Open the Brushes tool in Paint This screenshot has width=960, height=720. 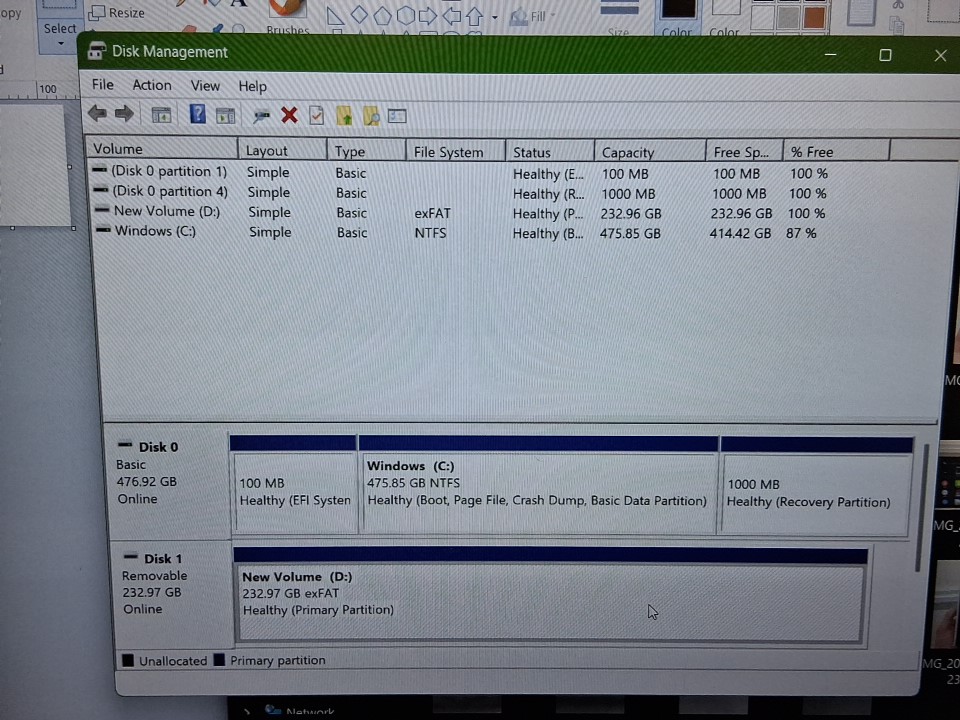[288, 17]
